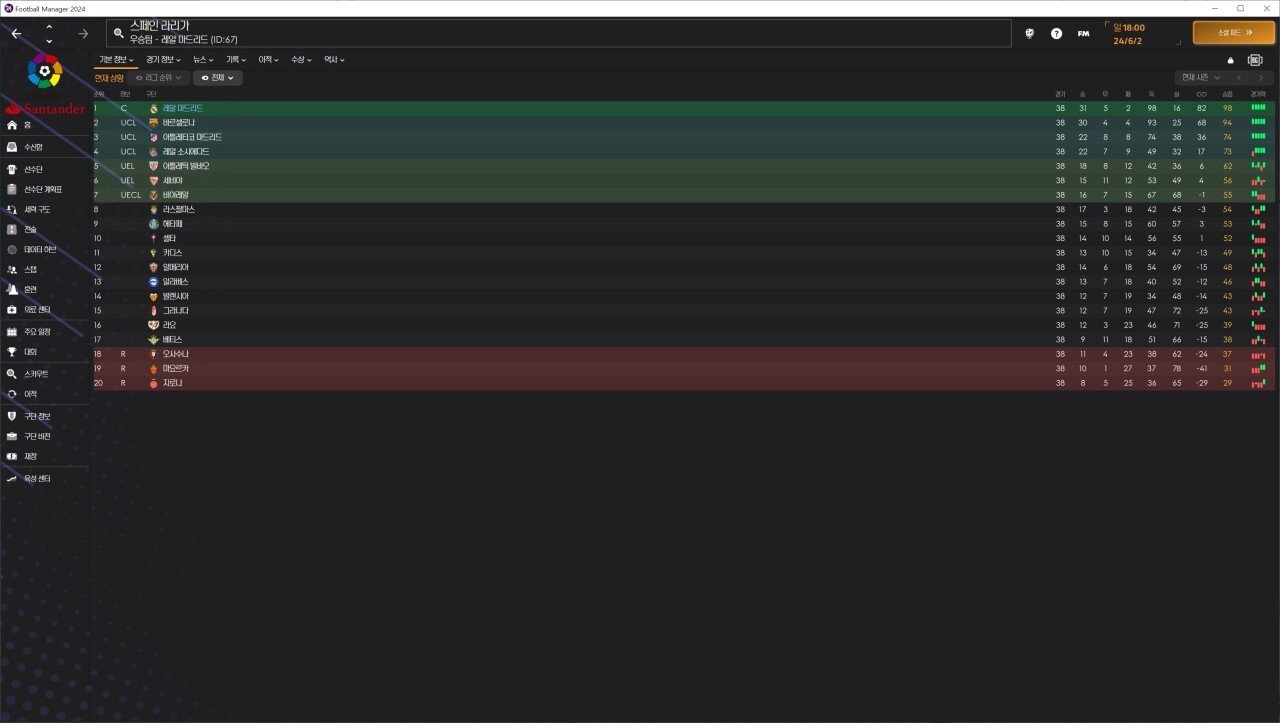Open the 지로나 team link
Screen dimensions: 1280x723
(x=173, y=383)
